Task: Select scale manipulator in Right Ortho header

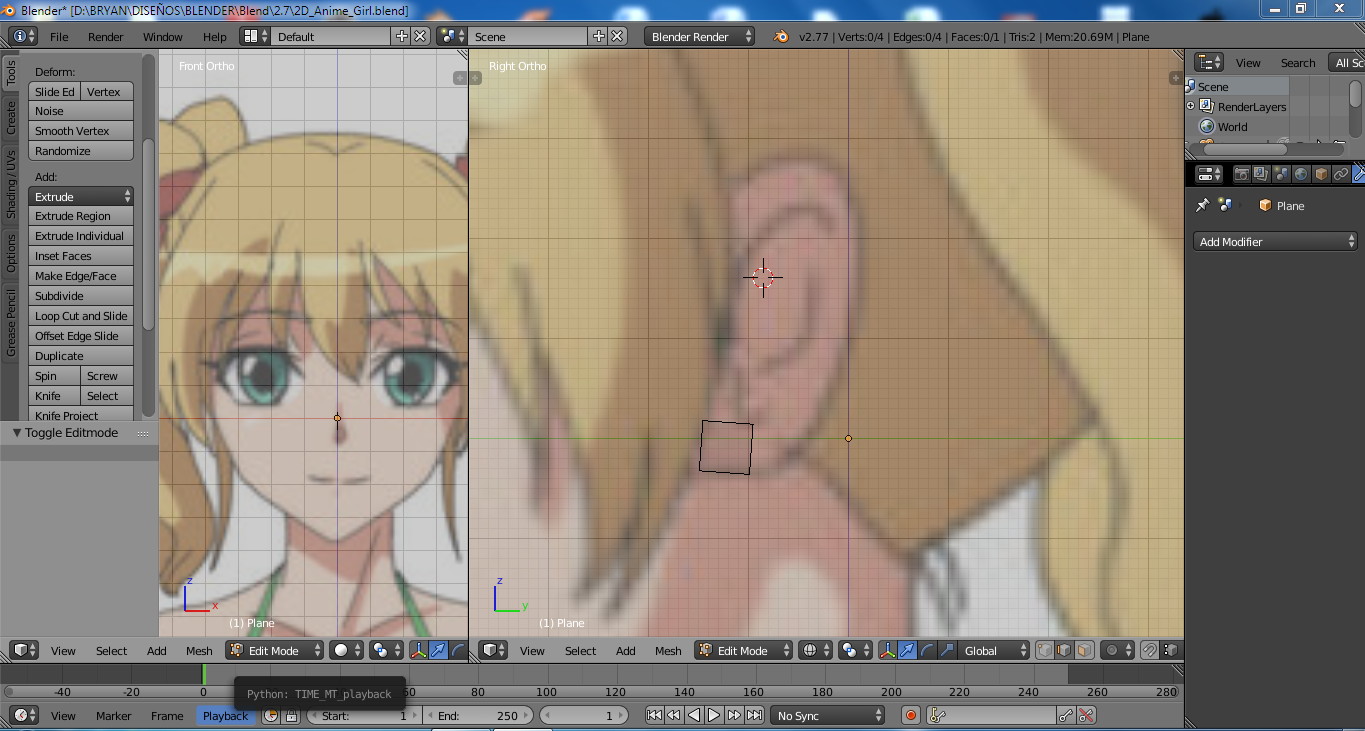Action: [x=946, y=650]
